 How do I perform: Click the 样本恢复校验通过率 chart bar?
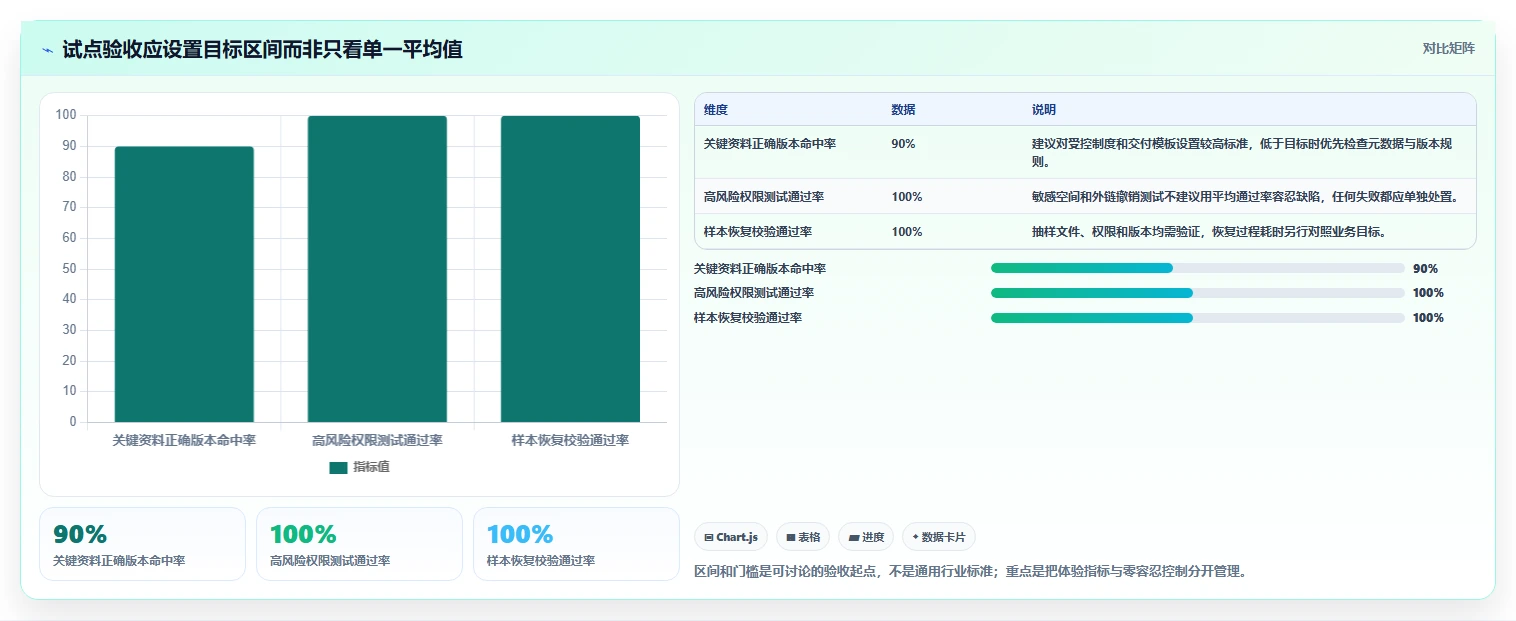pyautogui.click(x=570, y=269)
